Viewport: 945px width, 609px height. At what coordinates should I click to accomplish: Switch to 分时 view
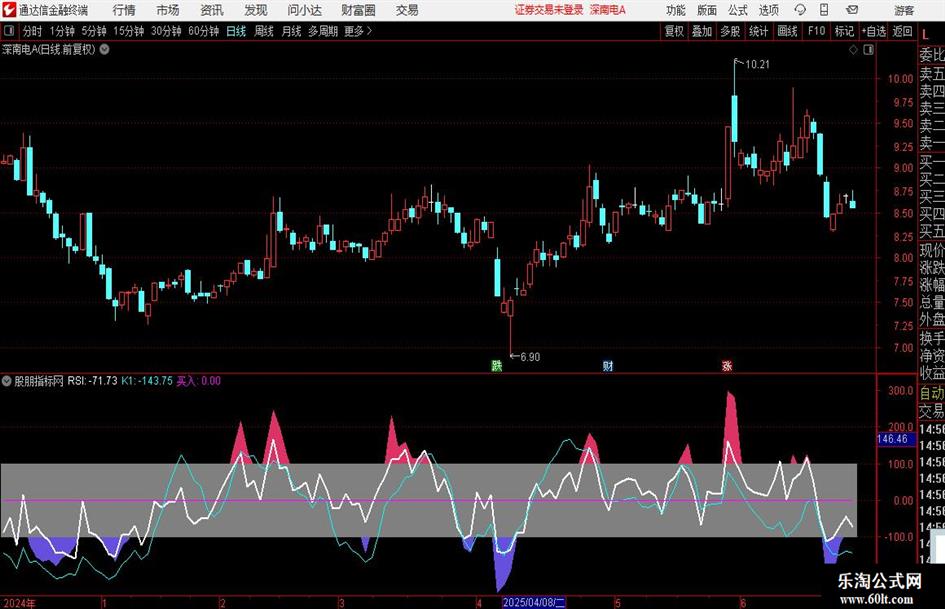pyautogui.click(x=33, y=31)
